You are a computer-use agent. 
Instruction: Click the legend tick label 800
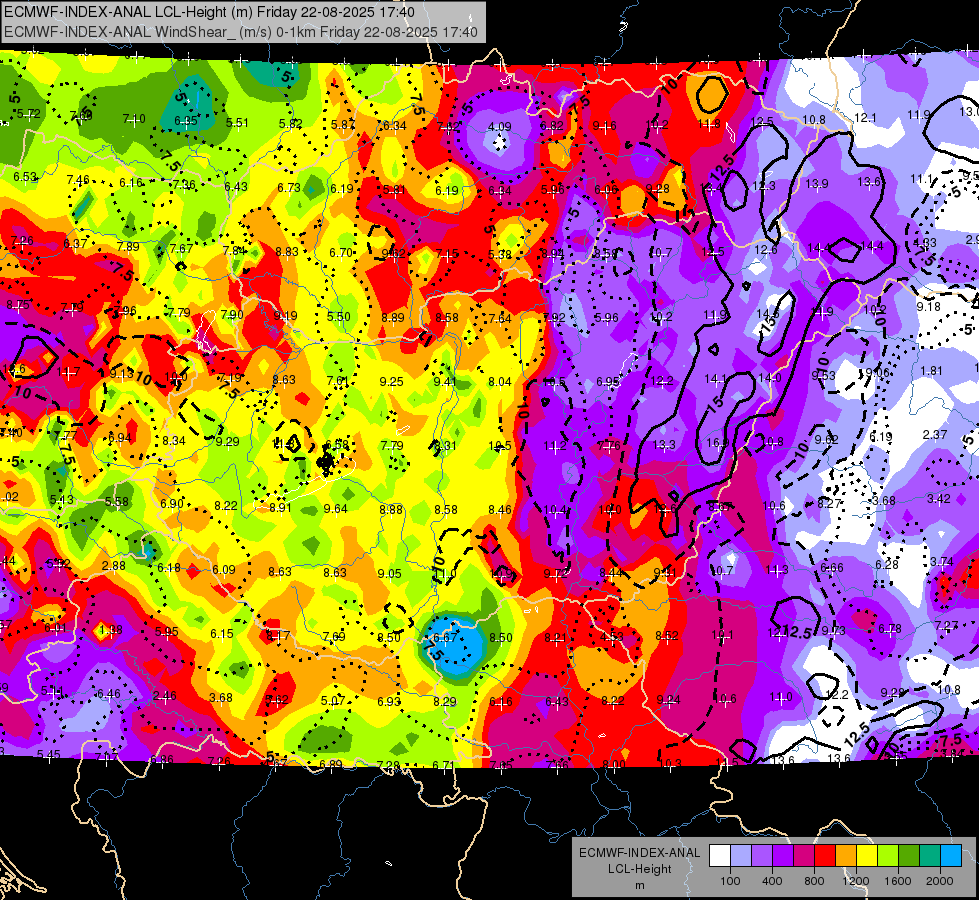tap(814, 881)
